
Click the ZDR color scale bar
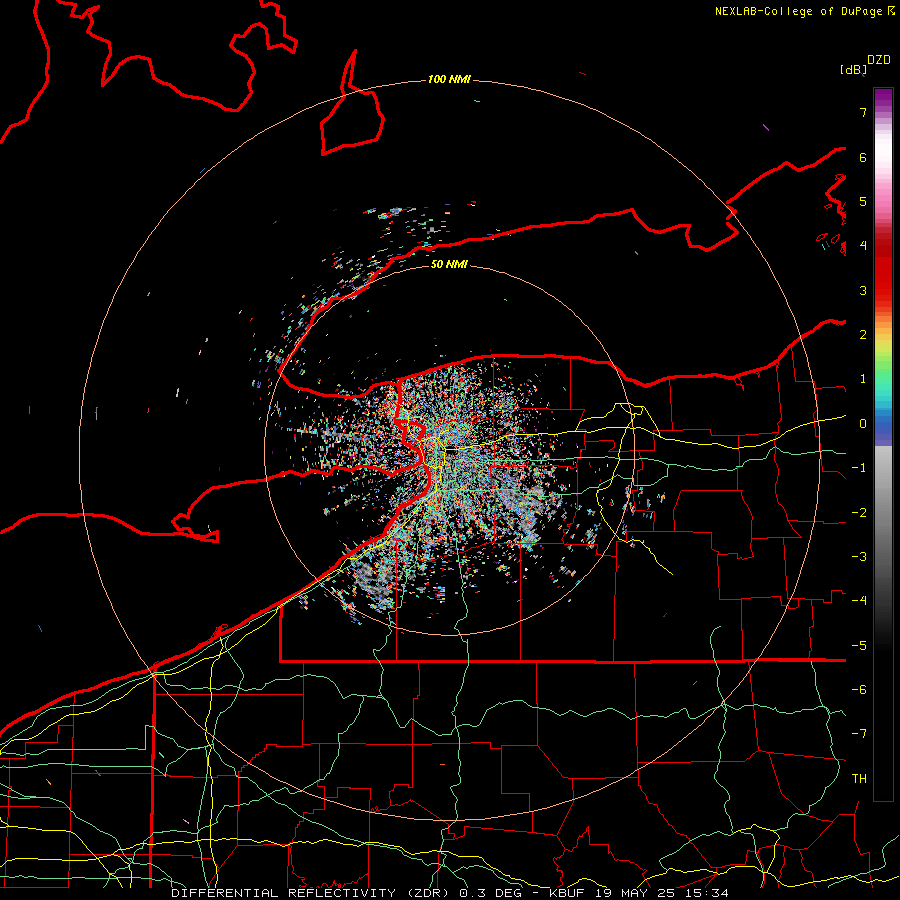(x=883, y=444)
